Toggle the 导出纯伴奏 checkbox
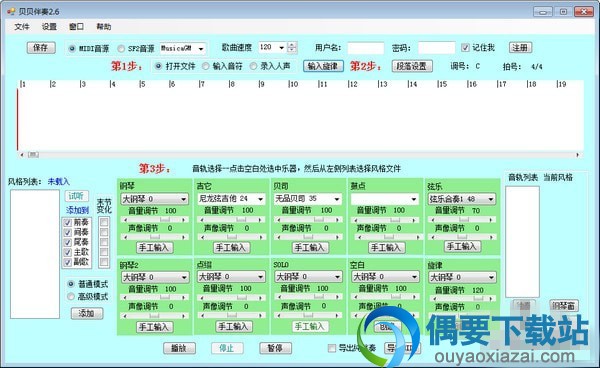Image resolution: width=600 pixels, height=368 pixels. point(332,348)
